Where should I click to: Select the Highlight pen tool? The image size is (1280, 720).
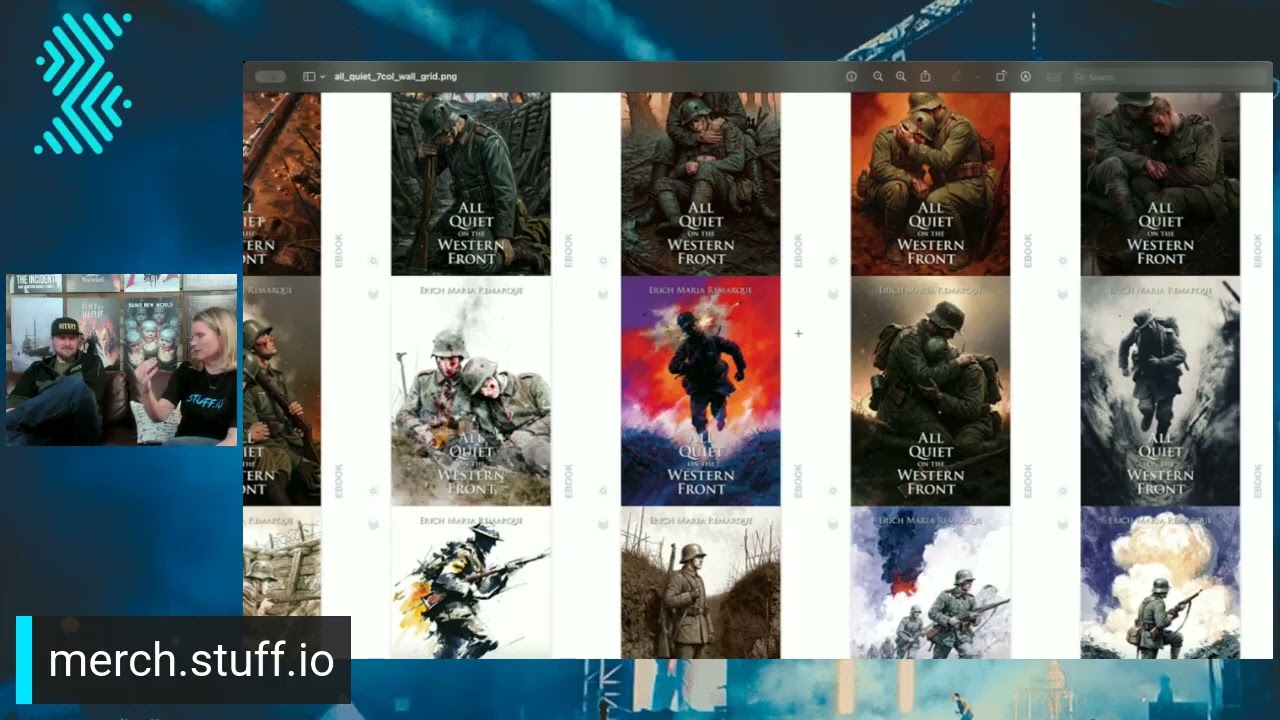pyautogui.click(x=956, y=76)
